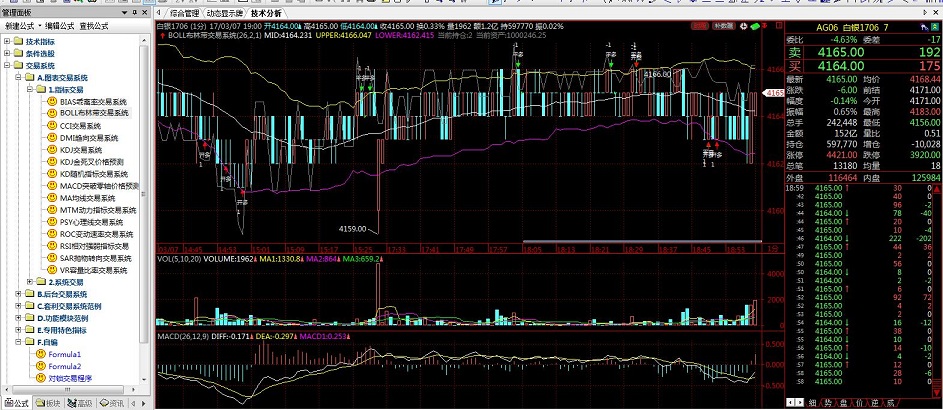Click the MACD(26,12,9) indicator label
Viewport: 943px width, 410px height.
coord(183,336)
